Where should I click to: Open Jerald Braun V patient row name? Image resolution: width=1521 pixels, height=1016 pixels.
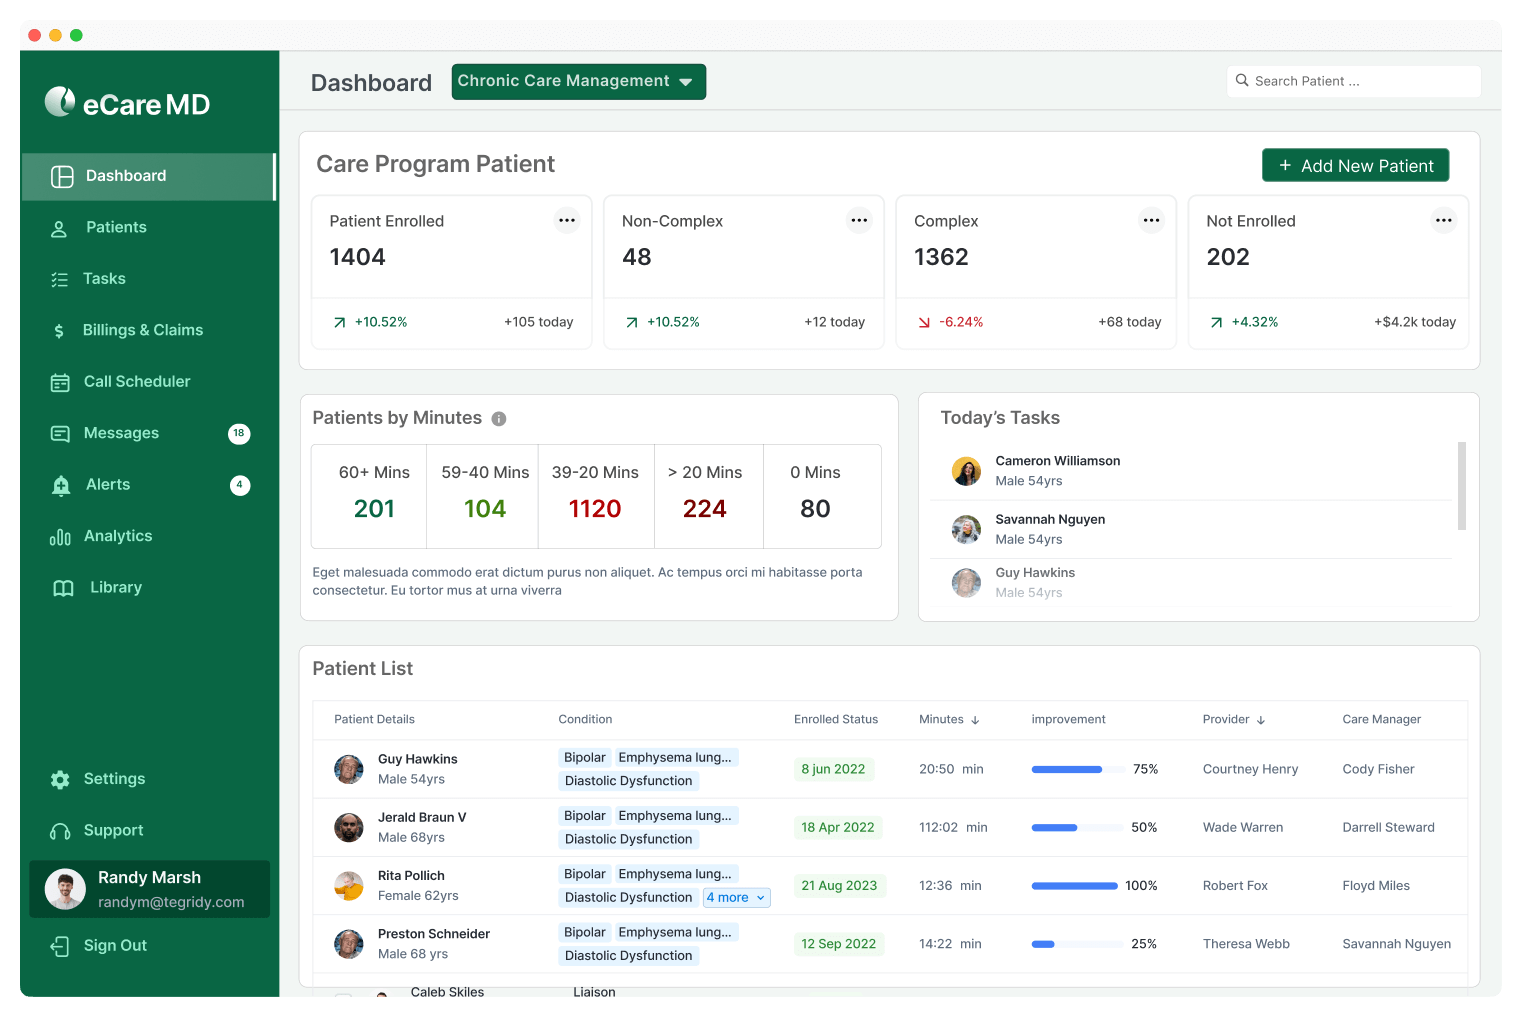tap(422, 817)
